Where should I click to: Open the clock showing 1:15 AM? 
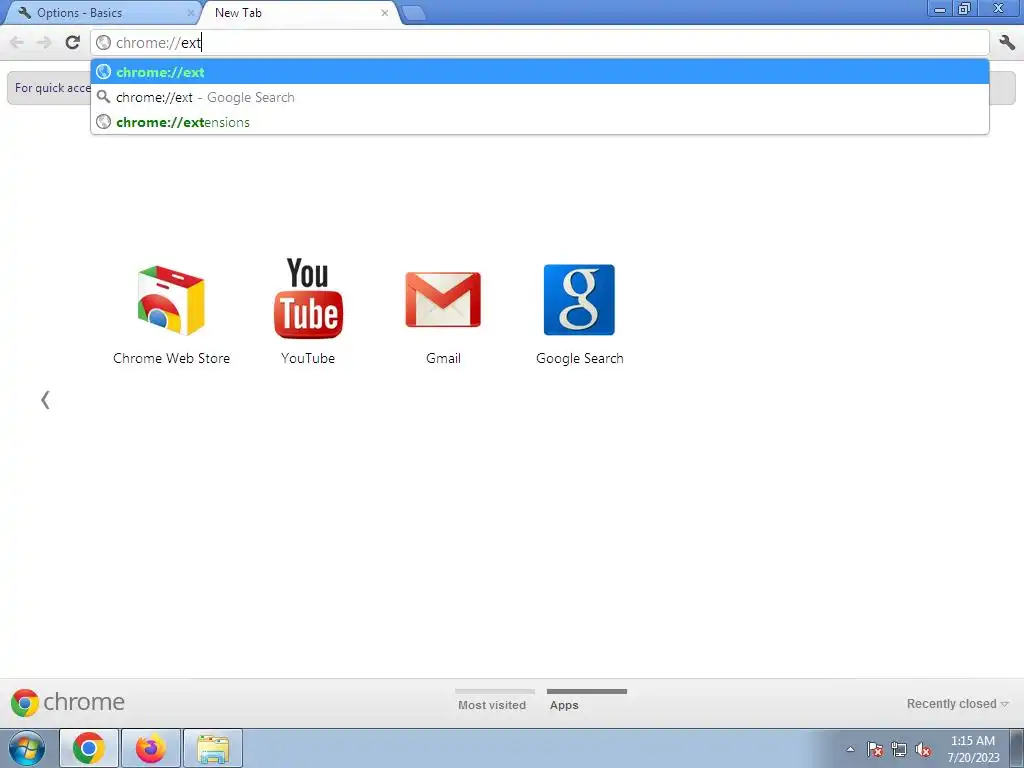click(x=973, y=749)
